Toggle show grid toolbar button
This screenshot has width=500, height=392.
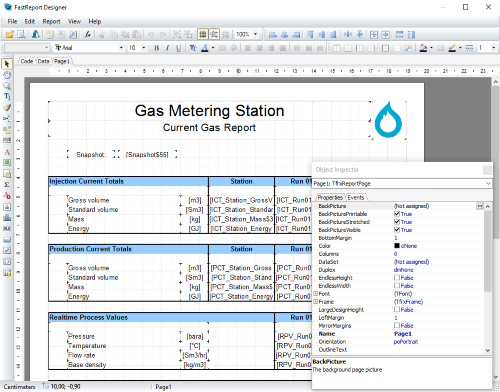pos(202,34)
